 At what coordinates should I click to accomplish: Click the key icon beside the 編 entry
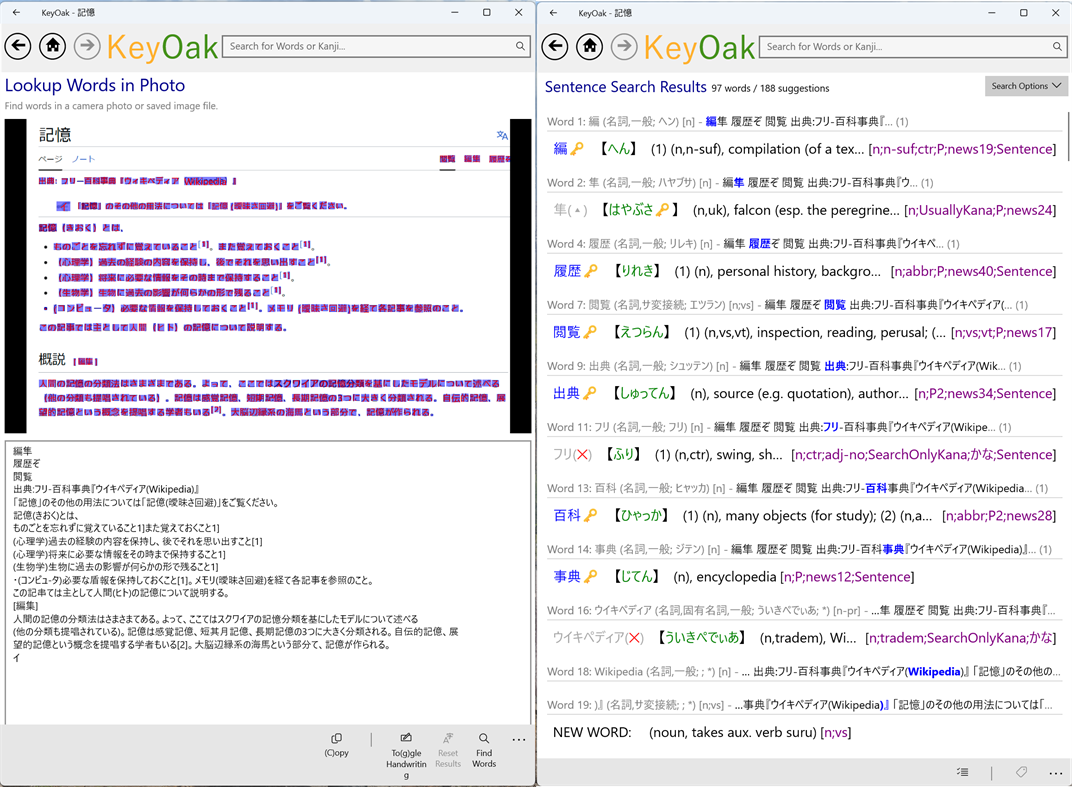(x=575, y=147)
